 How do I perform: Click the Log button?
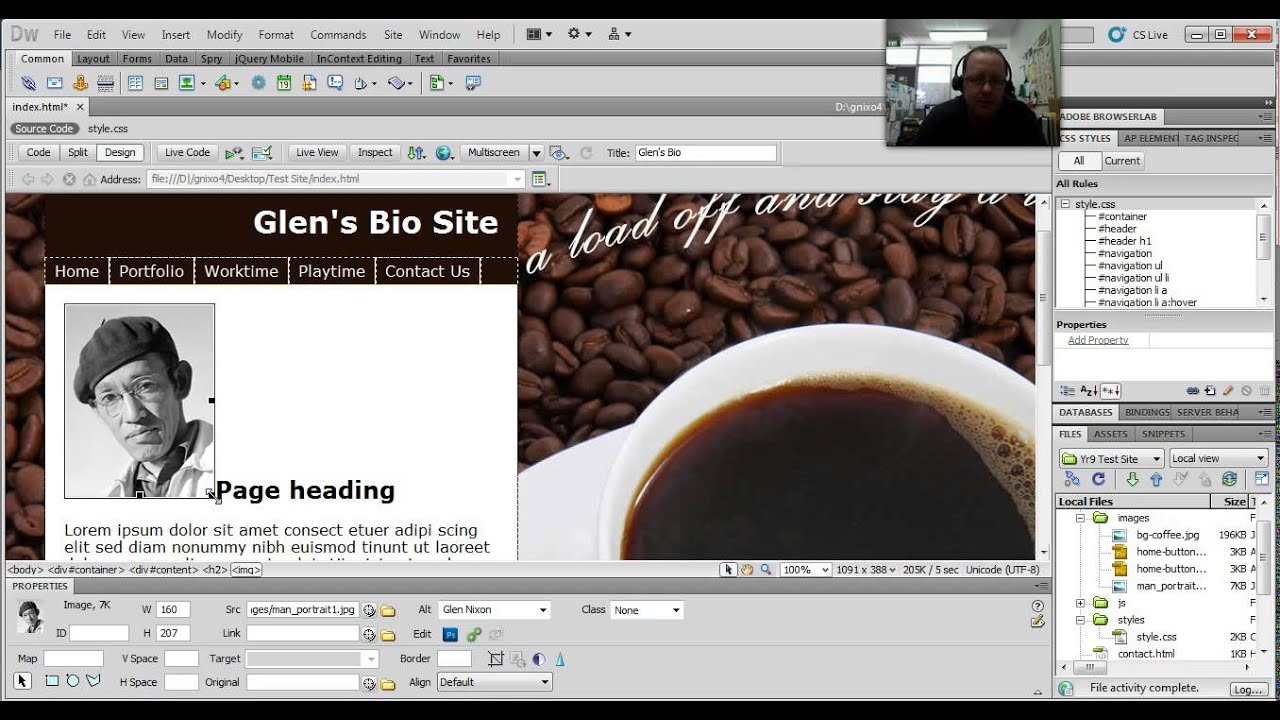pos(1247,689)
